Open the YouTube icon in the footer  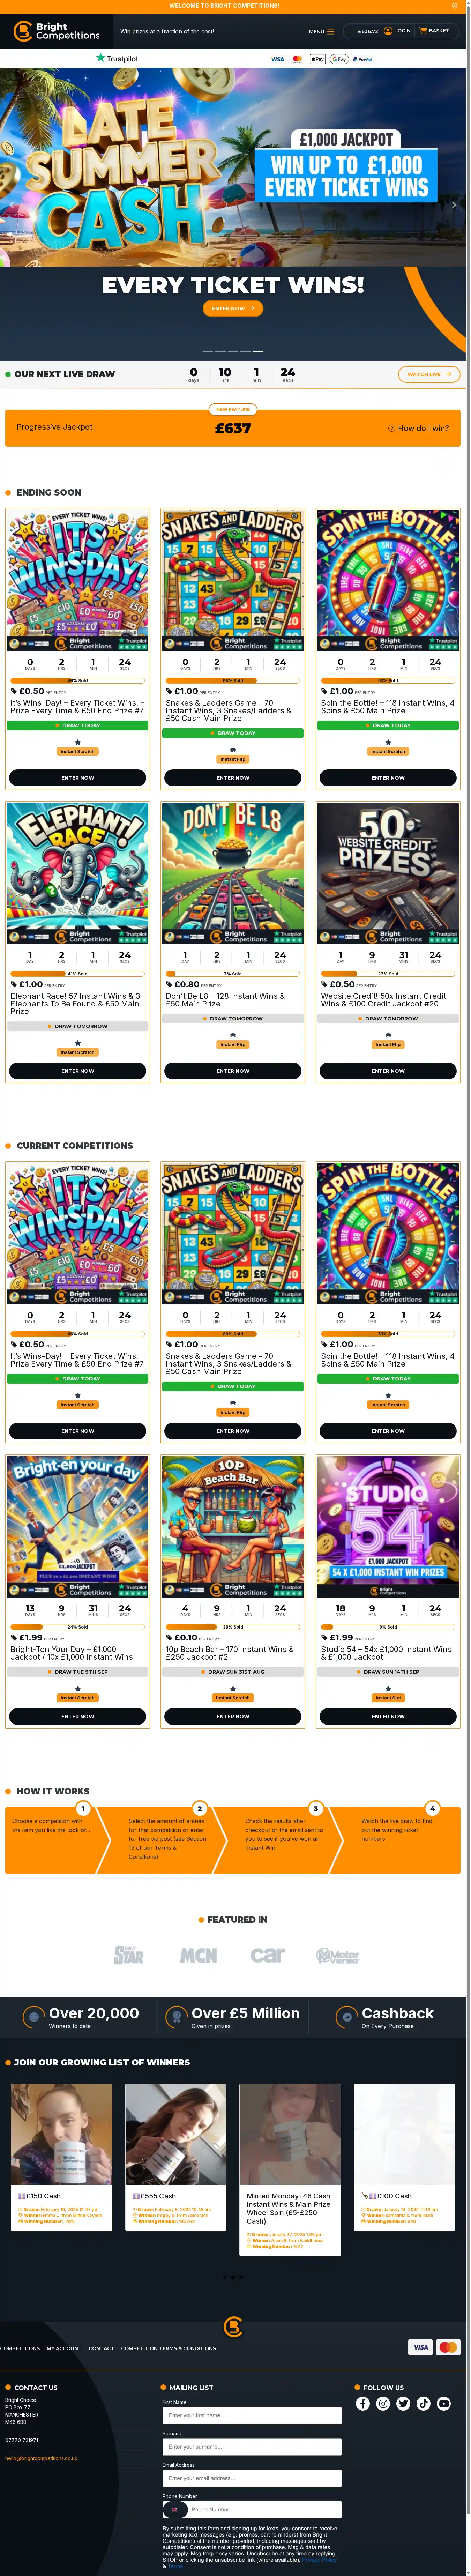click(444, 2404)
